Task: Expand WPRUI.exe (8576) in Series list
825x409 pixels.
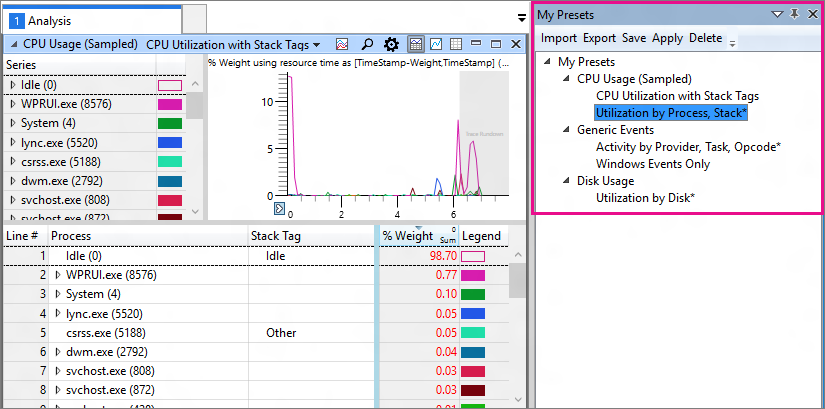Action: pos(13,104)
